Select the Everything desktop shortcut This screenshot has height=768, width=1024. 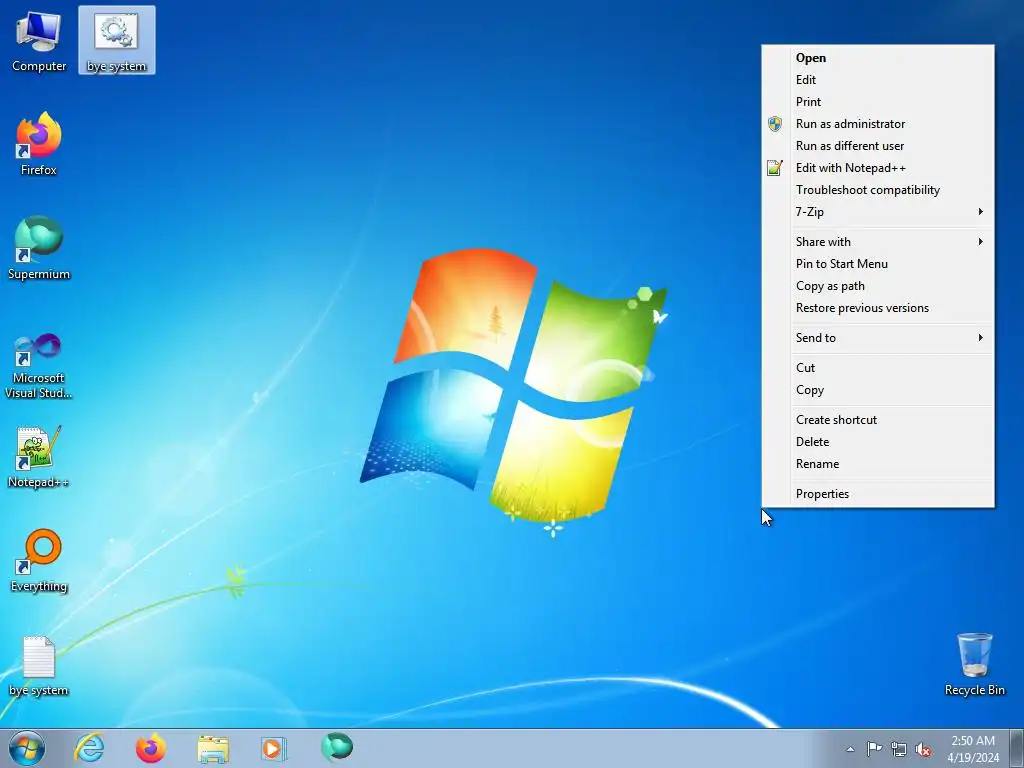[39, 560]
